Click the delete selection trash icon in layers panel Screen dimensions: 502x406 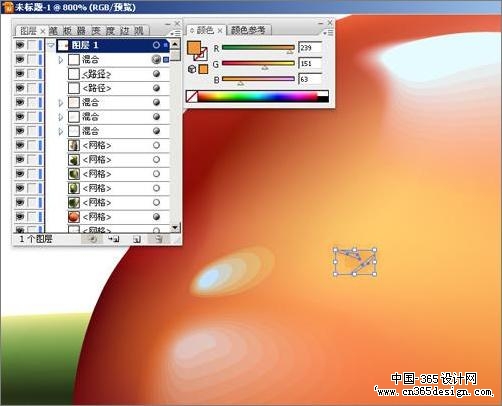click(x=158, y=239)
